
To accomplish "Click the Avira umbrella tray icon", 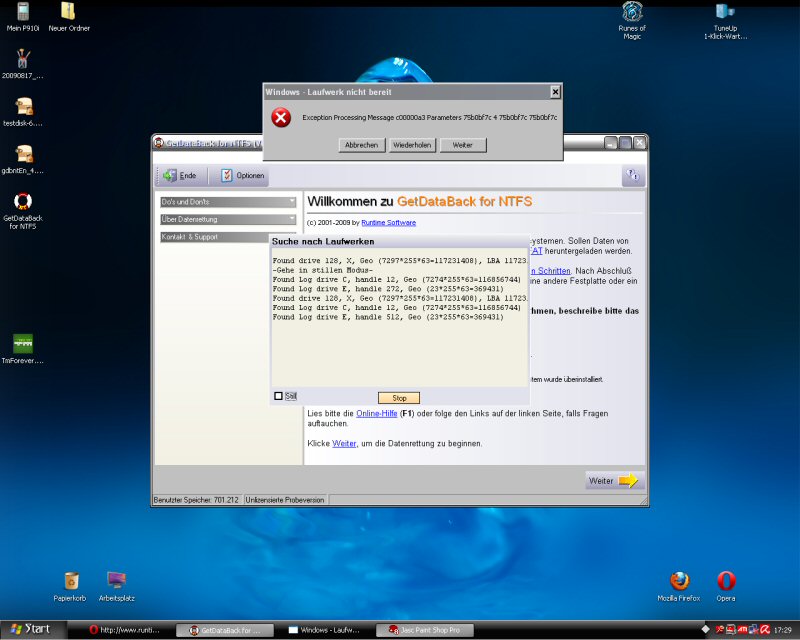I will [764, 630].
